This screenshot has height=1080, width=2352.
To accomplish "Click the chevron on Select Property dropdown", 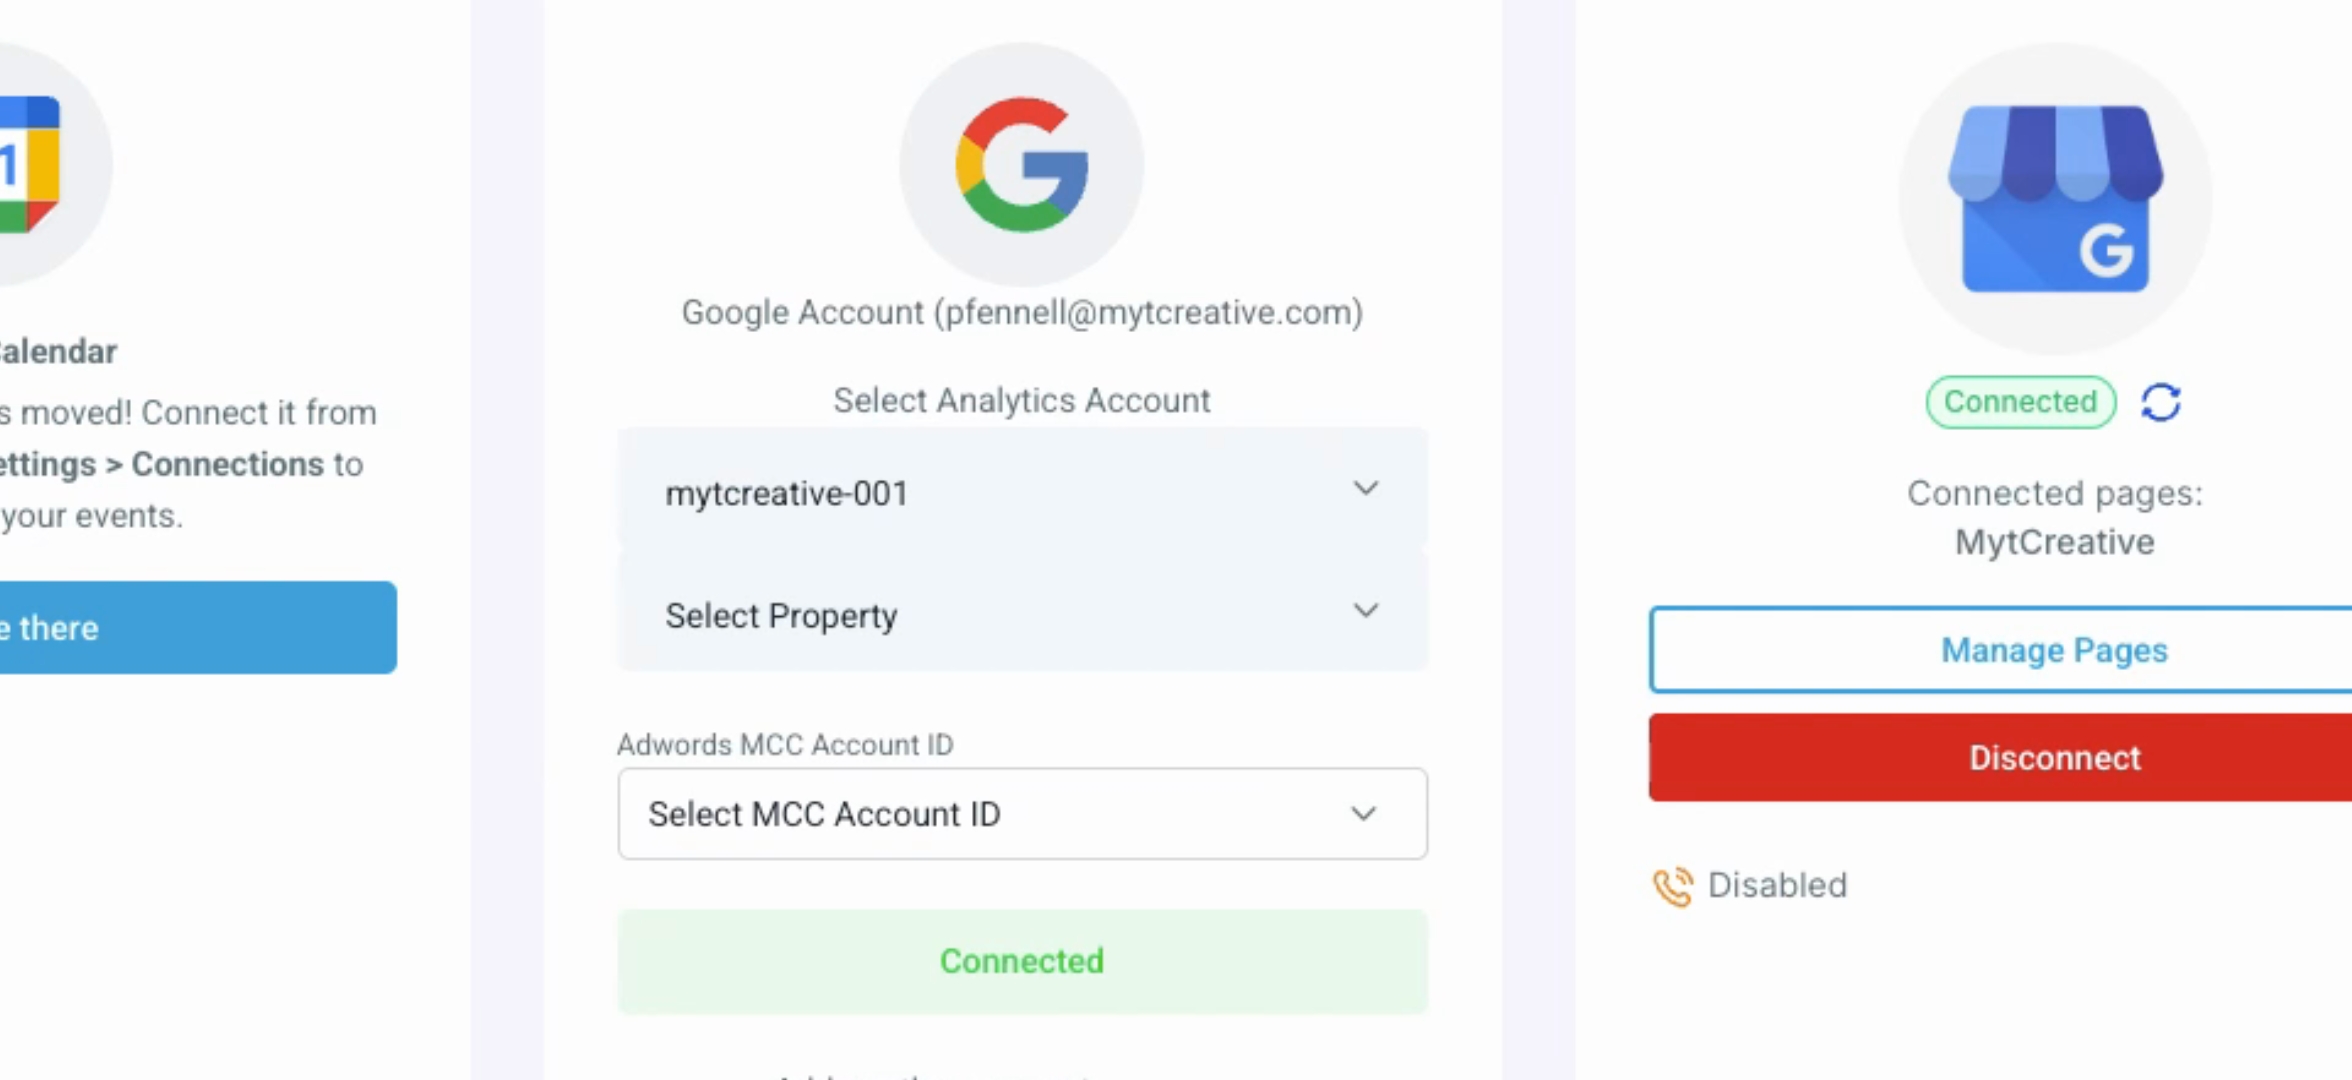I will pyautogui.click(x=1366, y=611).
